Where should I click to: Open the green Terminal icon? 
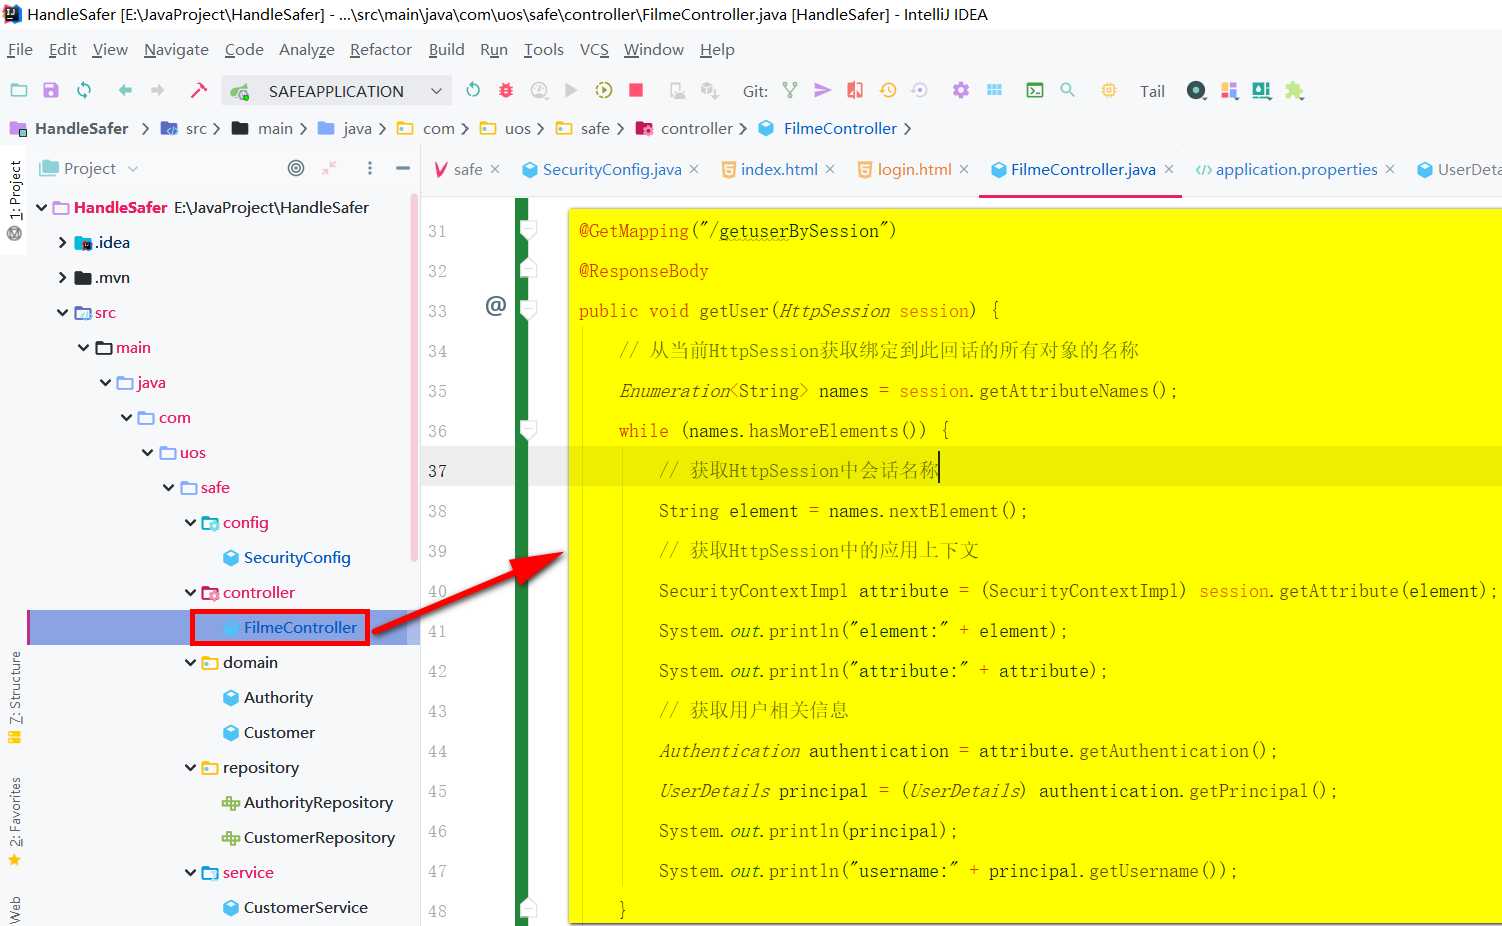(x=1035, y=90)
